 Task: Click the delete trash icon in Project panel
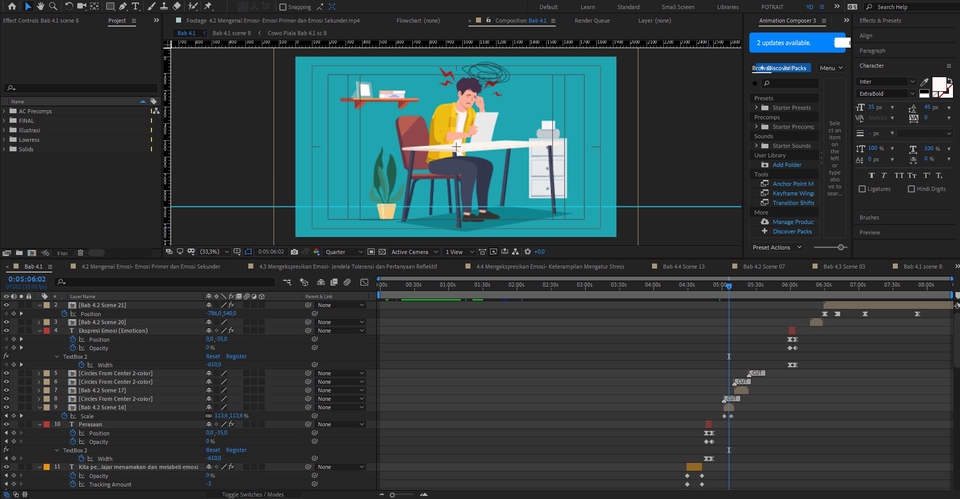point(80,253)
